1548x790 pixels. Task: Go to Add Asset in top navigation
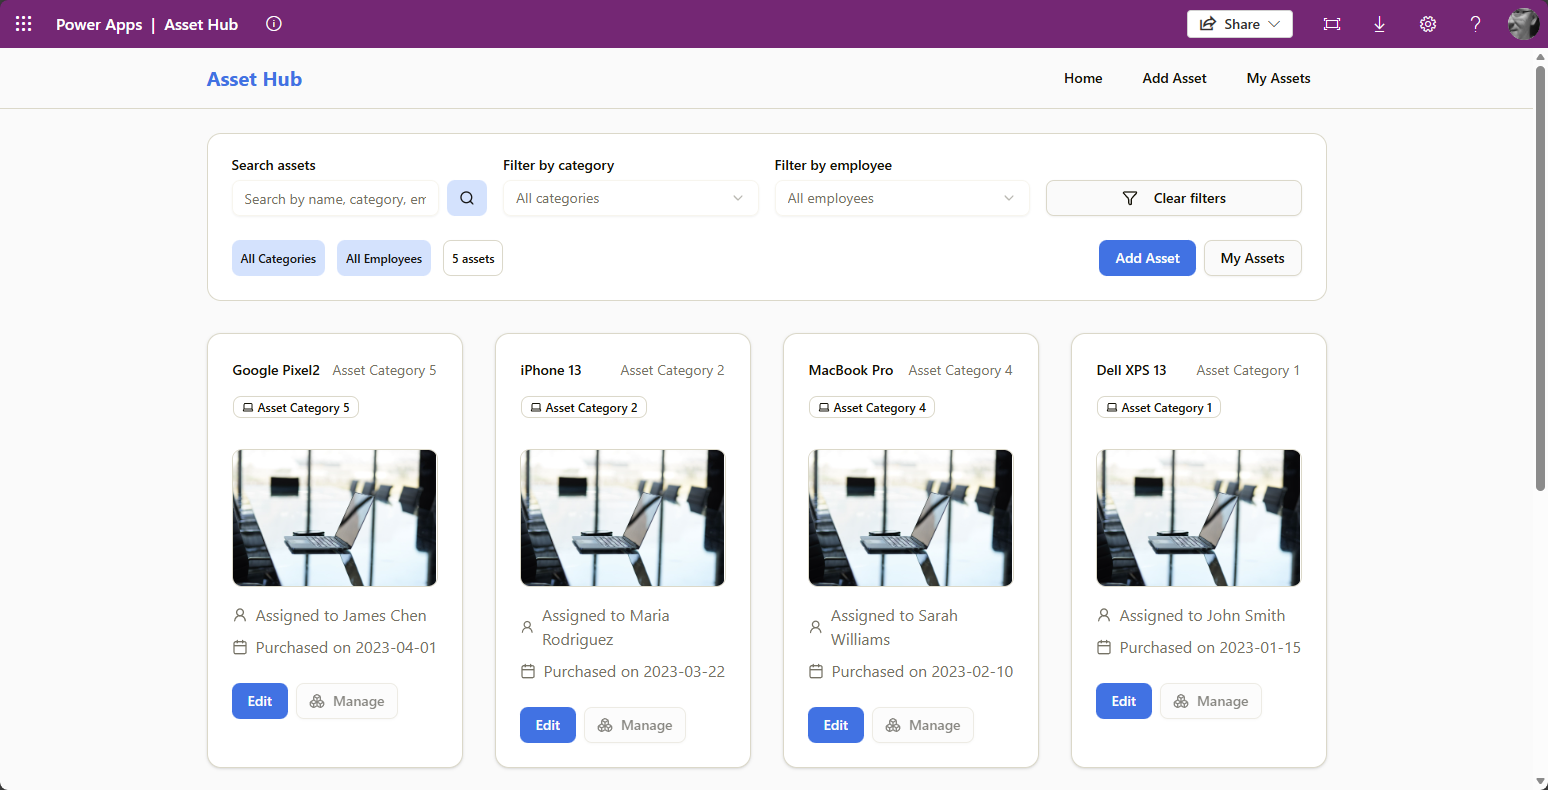click(1174, 78)
